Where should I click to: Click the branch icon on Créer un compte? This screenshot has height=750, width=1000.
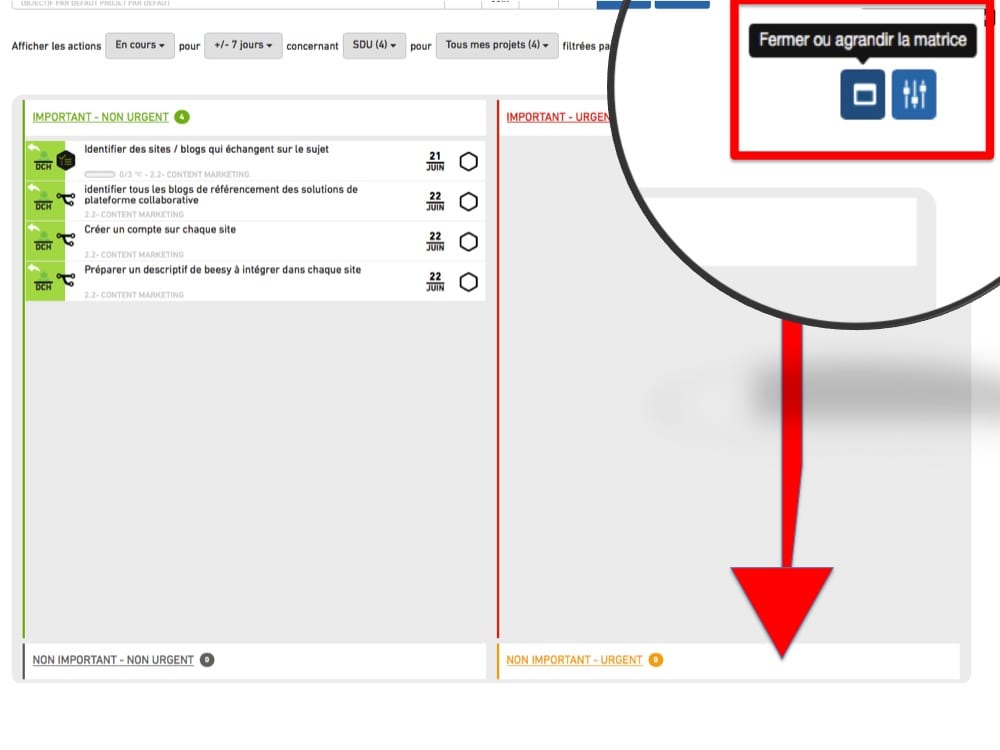click(x=66, y=240)
